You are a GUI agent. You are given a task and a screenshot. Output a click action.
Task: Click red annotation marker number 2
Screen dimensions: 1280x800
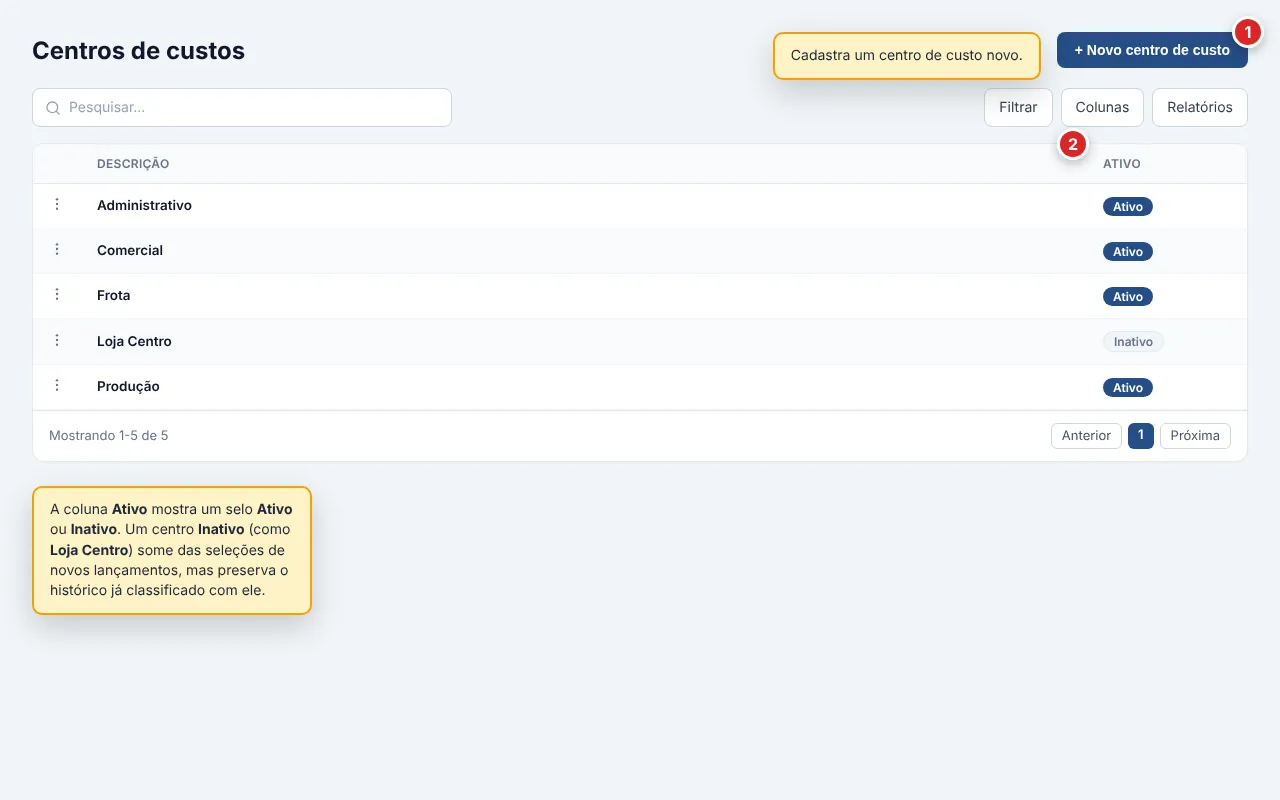tap(1073, 145)
